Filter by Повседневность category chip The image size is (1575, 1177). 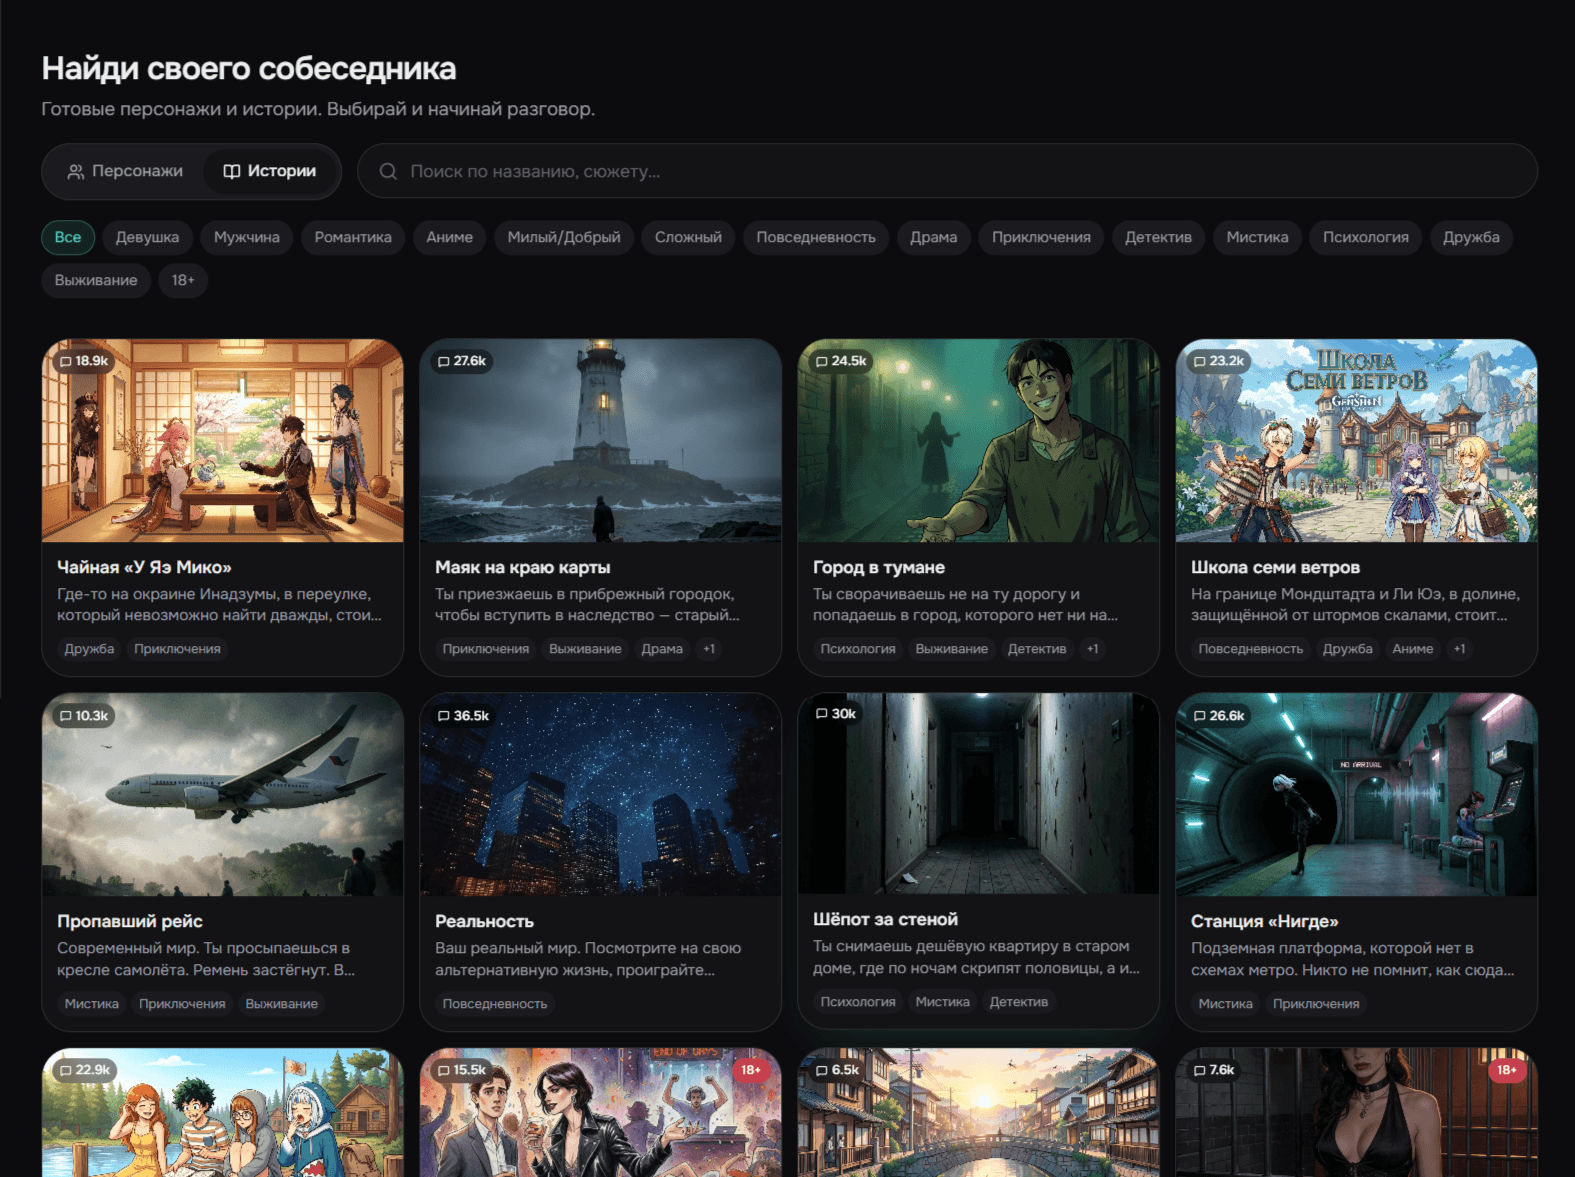[x=816, y=237]
